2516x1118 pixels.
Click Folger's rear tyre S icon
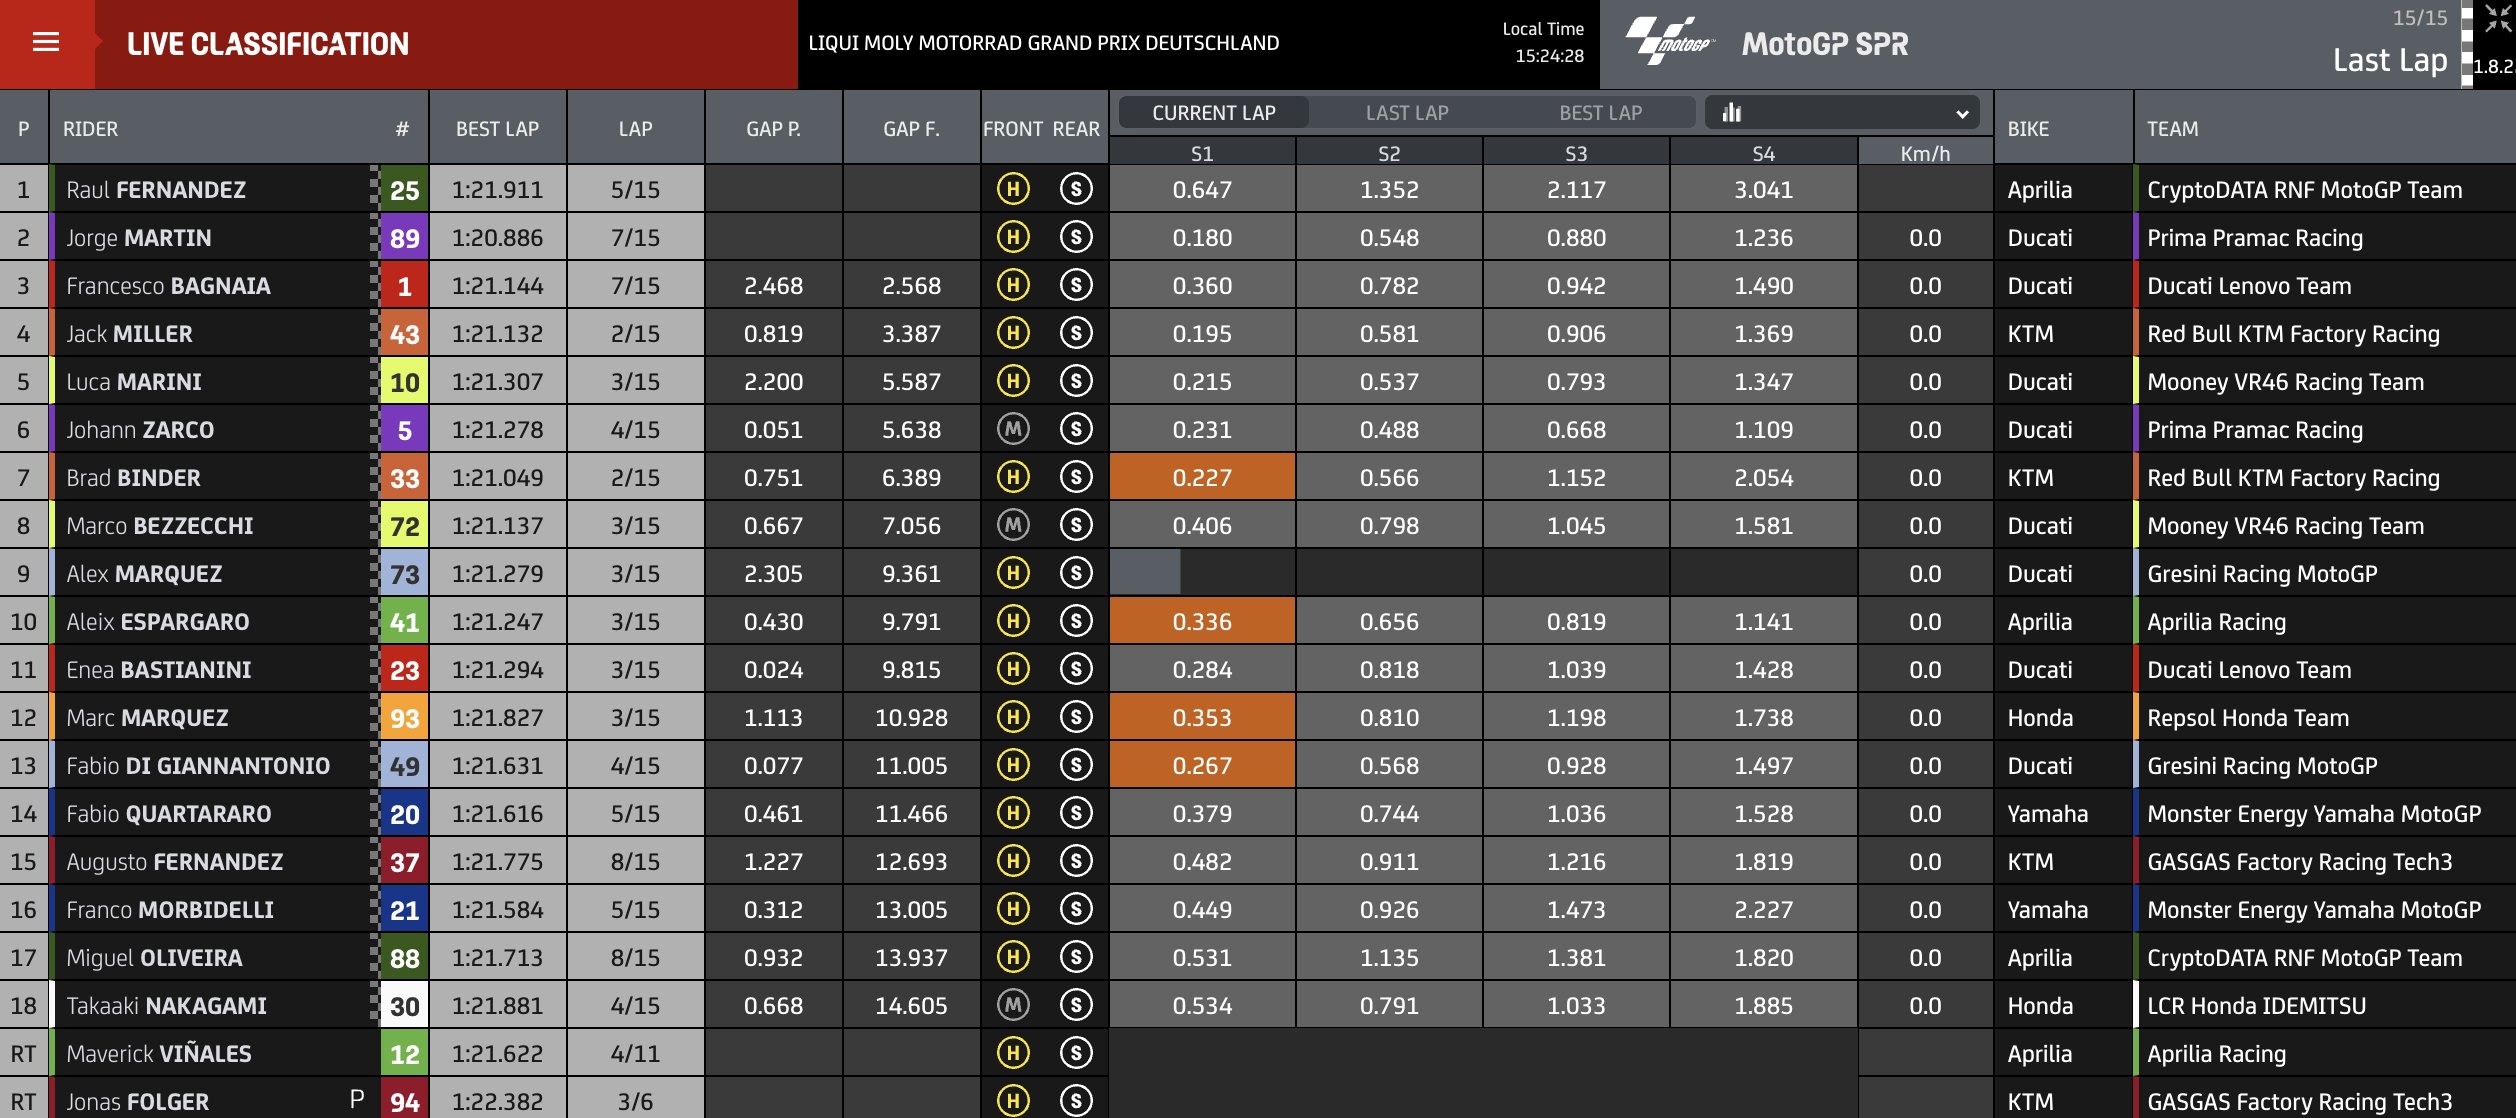[1076, 1101]
